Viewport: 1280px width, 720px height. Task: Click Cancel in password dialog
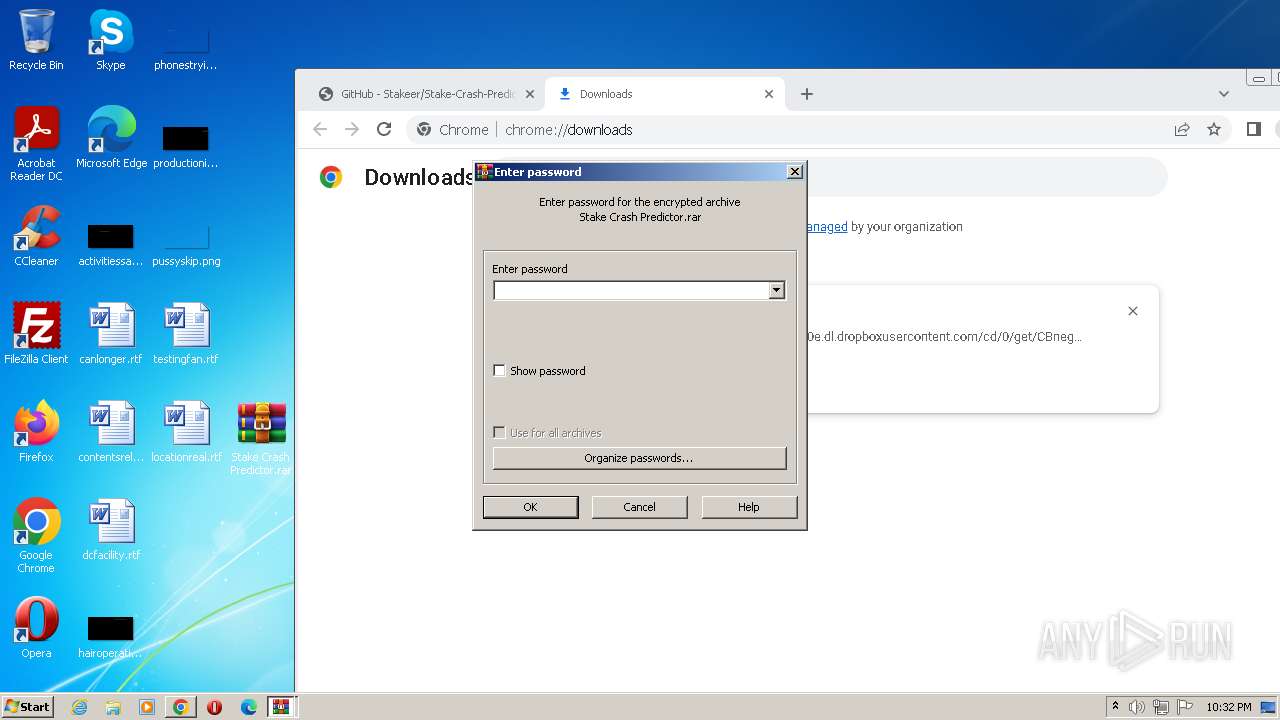point(639,507)
